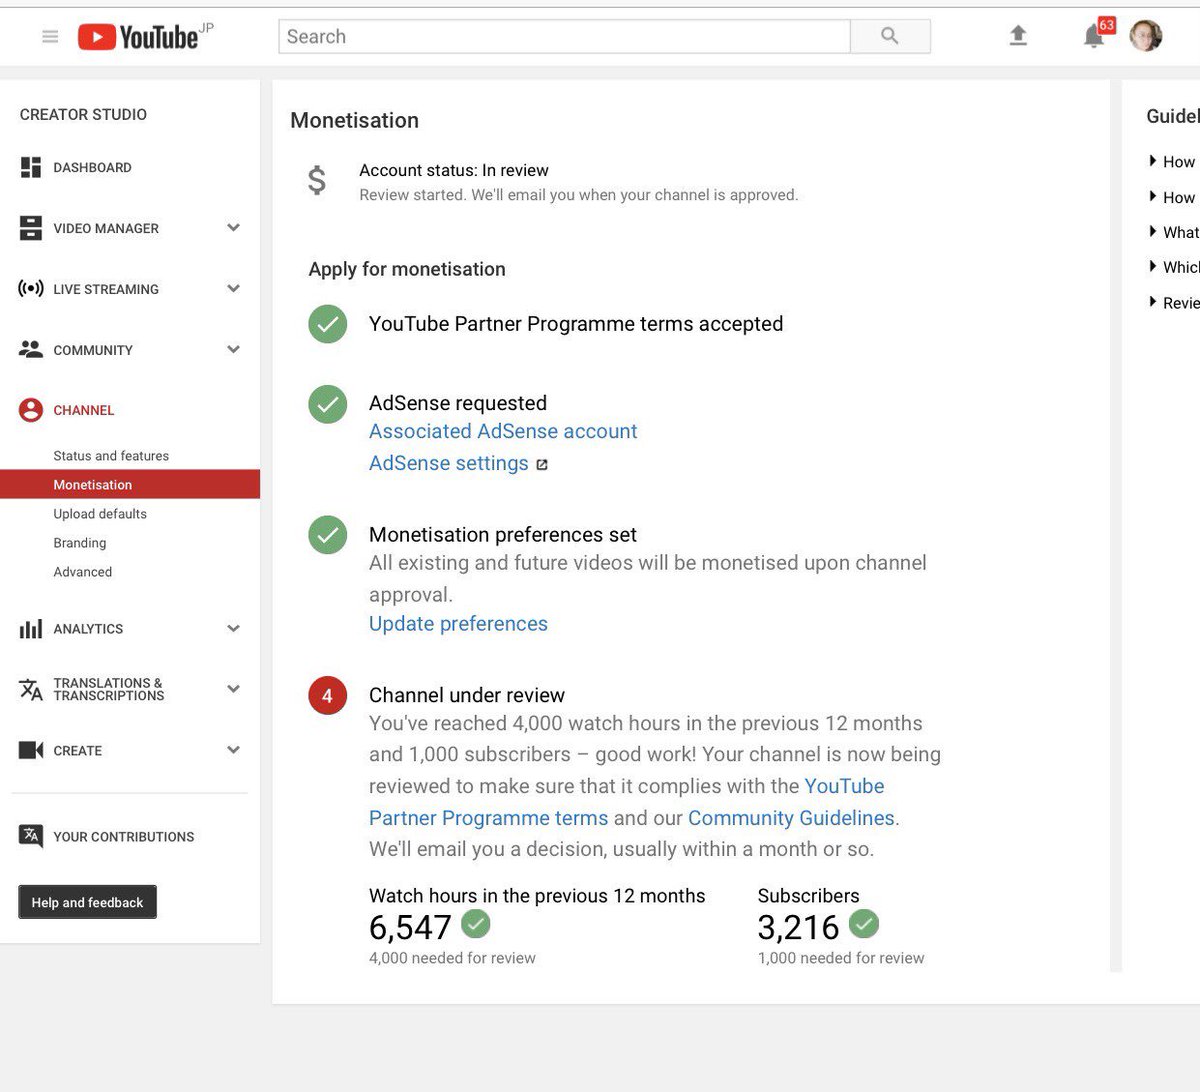
Task: Open the AdSense settings link
Action: (x=449, y=463)
